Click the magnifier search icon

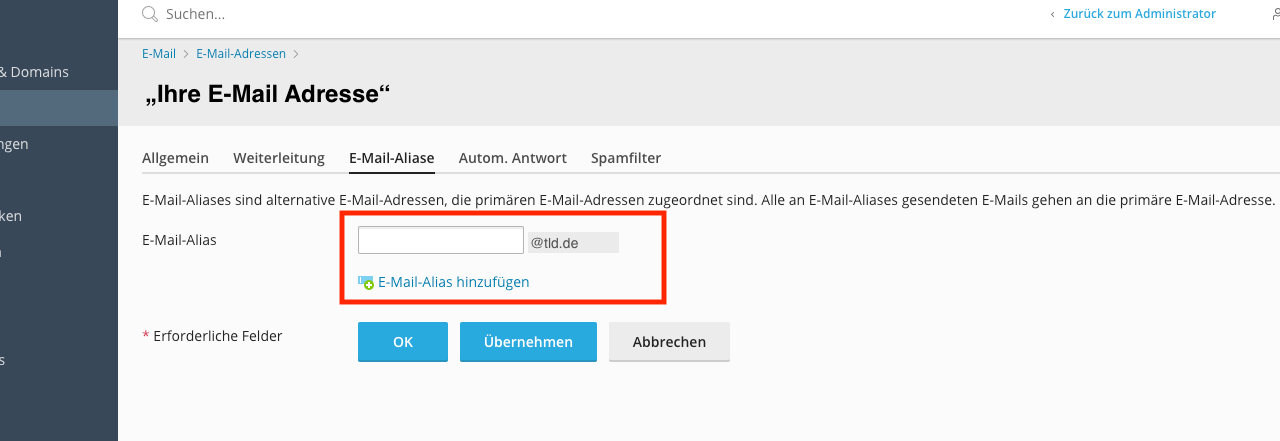150,14
